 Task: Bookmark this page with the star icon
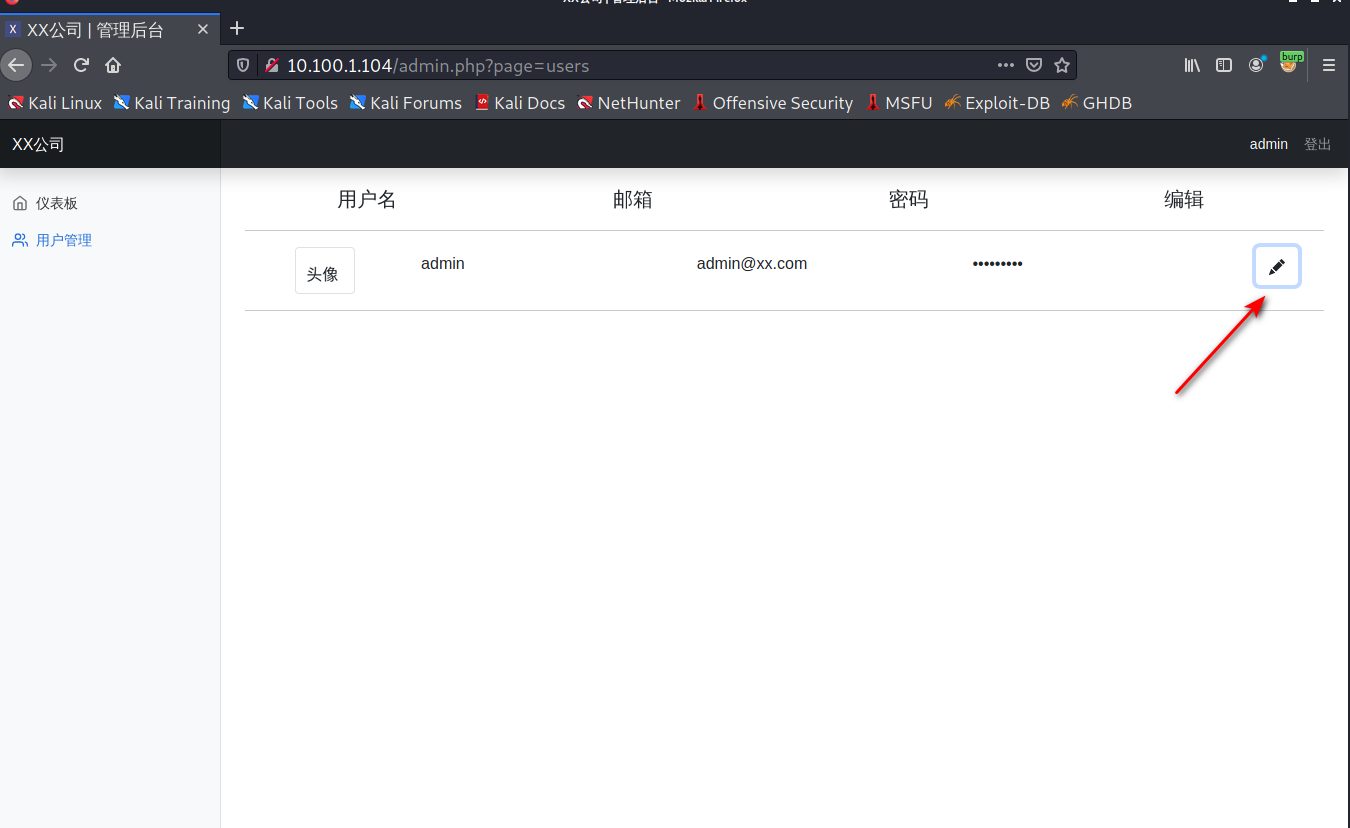(x=1062, y=65)
